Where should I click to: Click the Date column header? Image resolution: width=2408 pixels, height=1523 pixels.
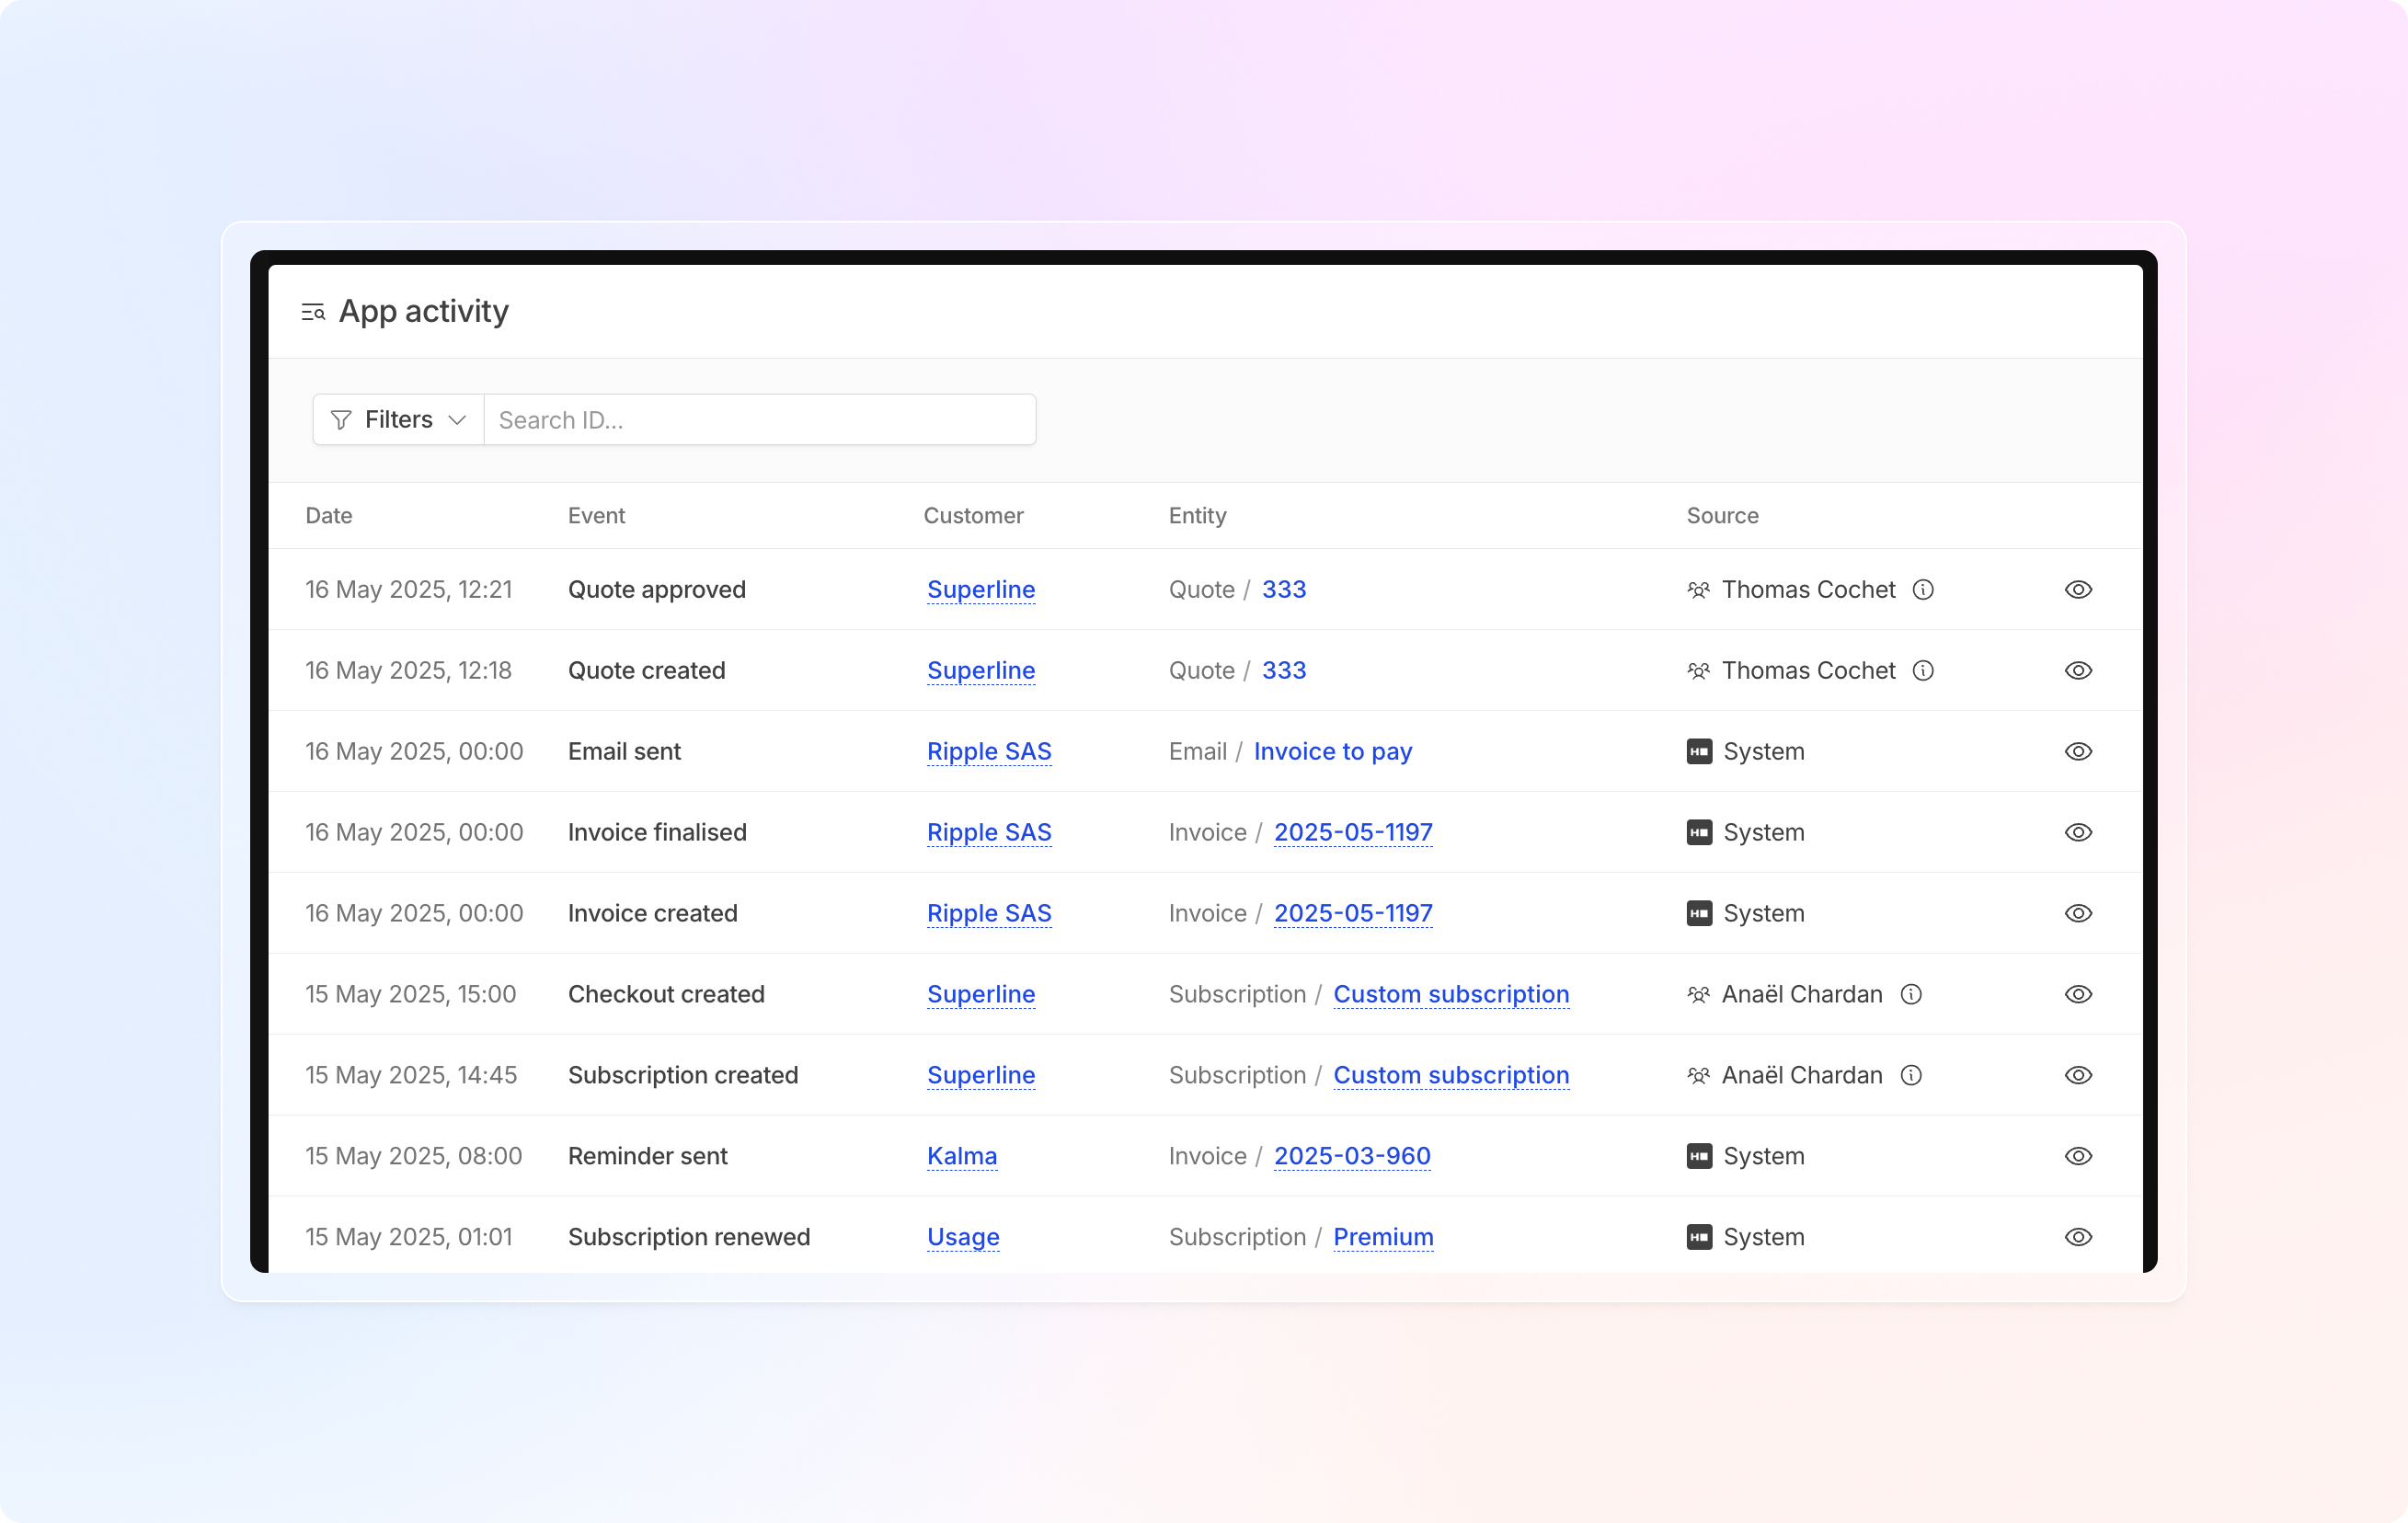click(x=329, y=516)
